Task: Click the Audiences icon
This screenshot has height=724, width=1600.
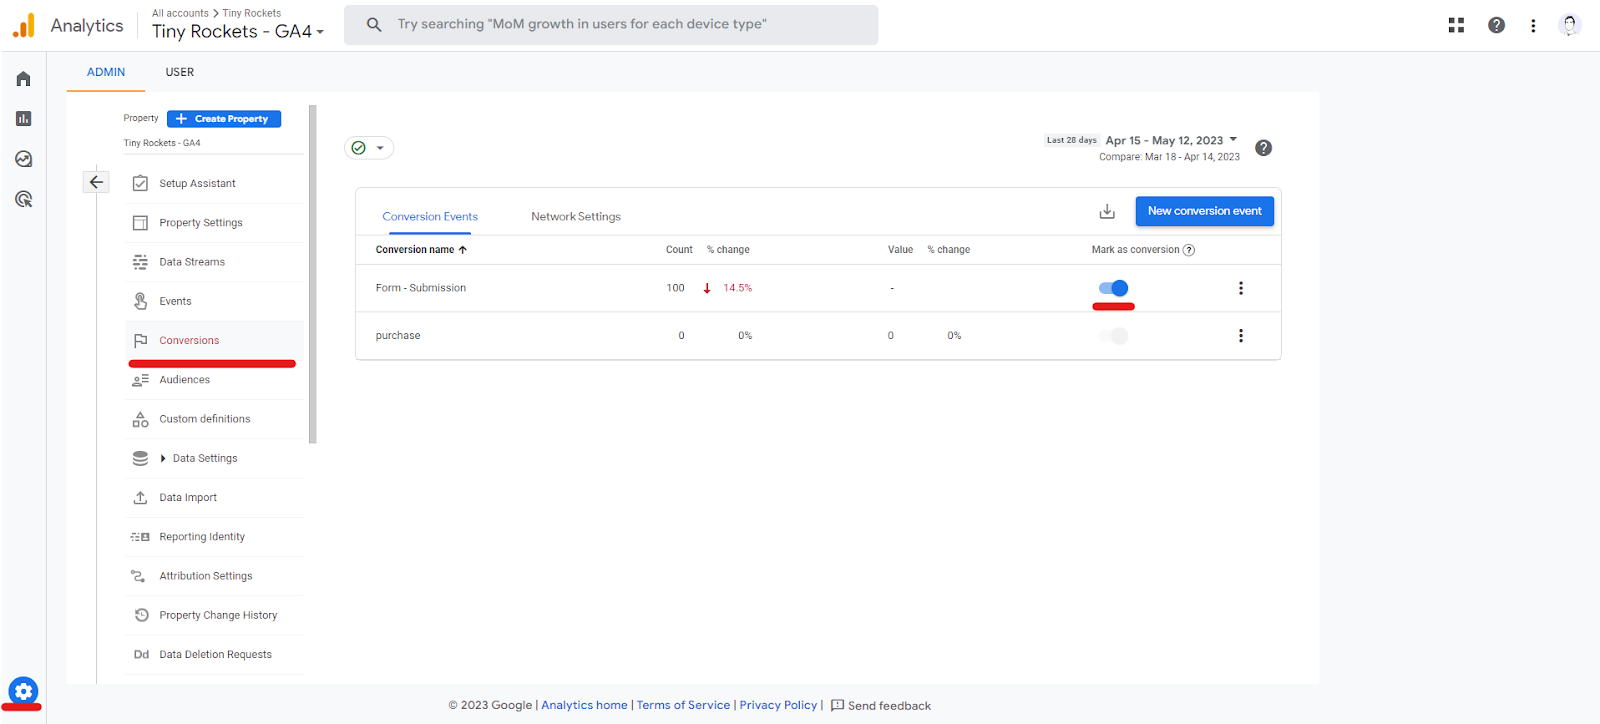Action: point(140,380)
